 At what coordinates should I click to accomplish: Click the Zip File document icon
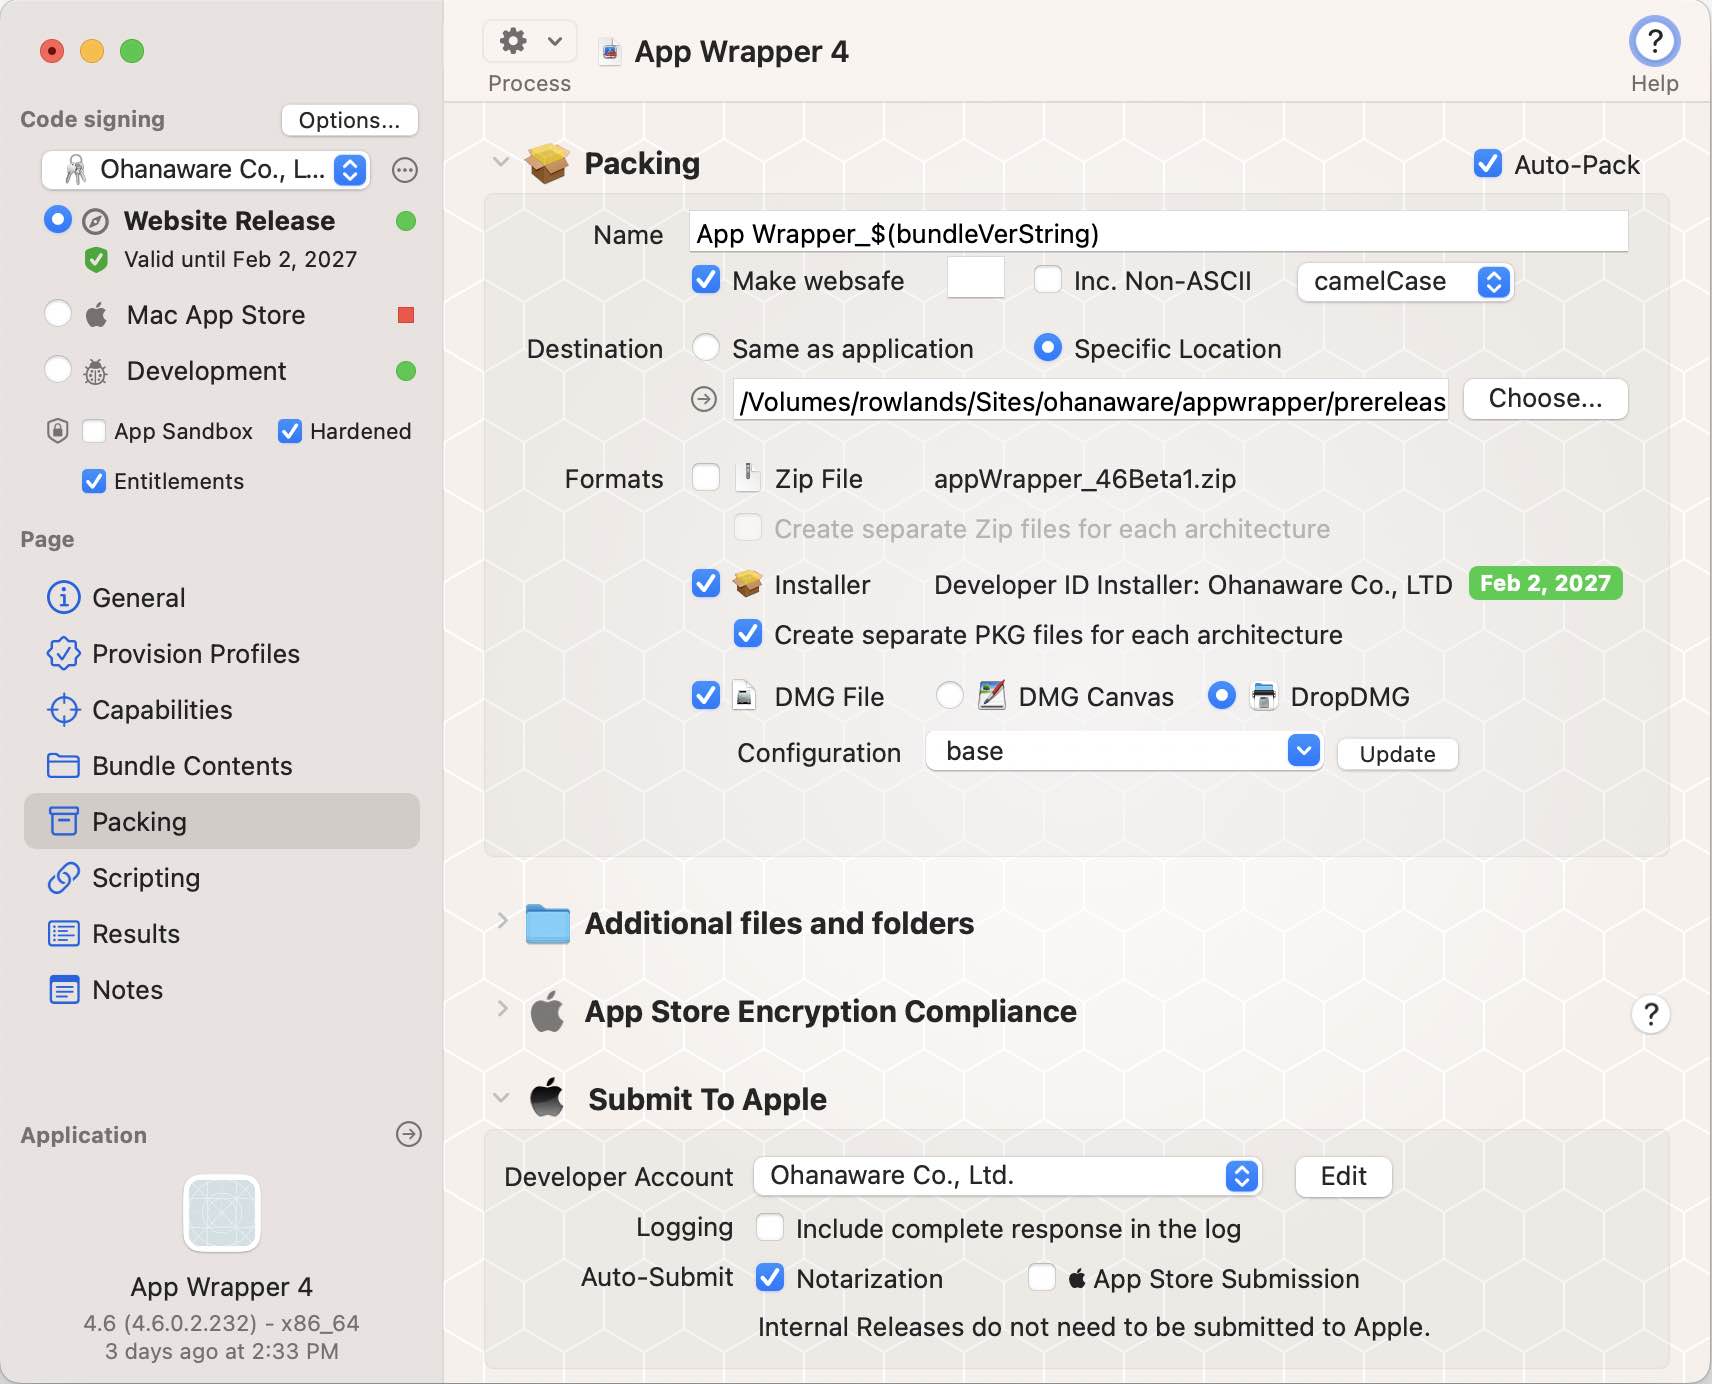point(747,477)
